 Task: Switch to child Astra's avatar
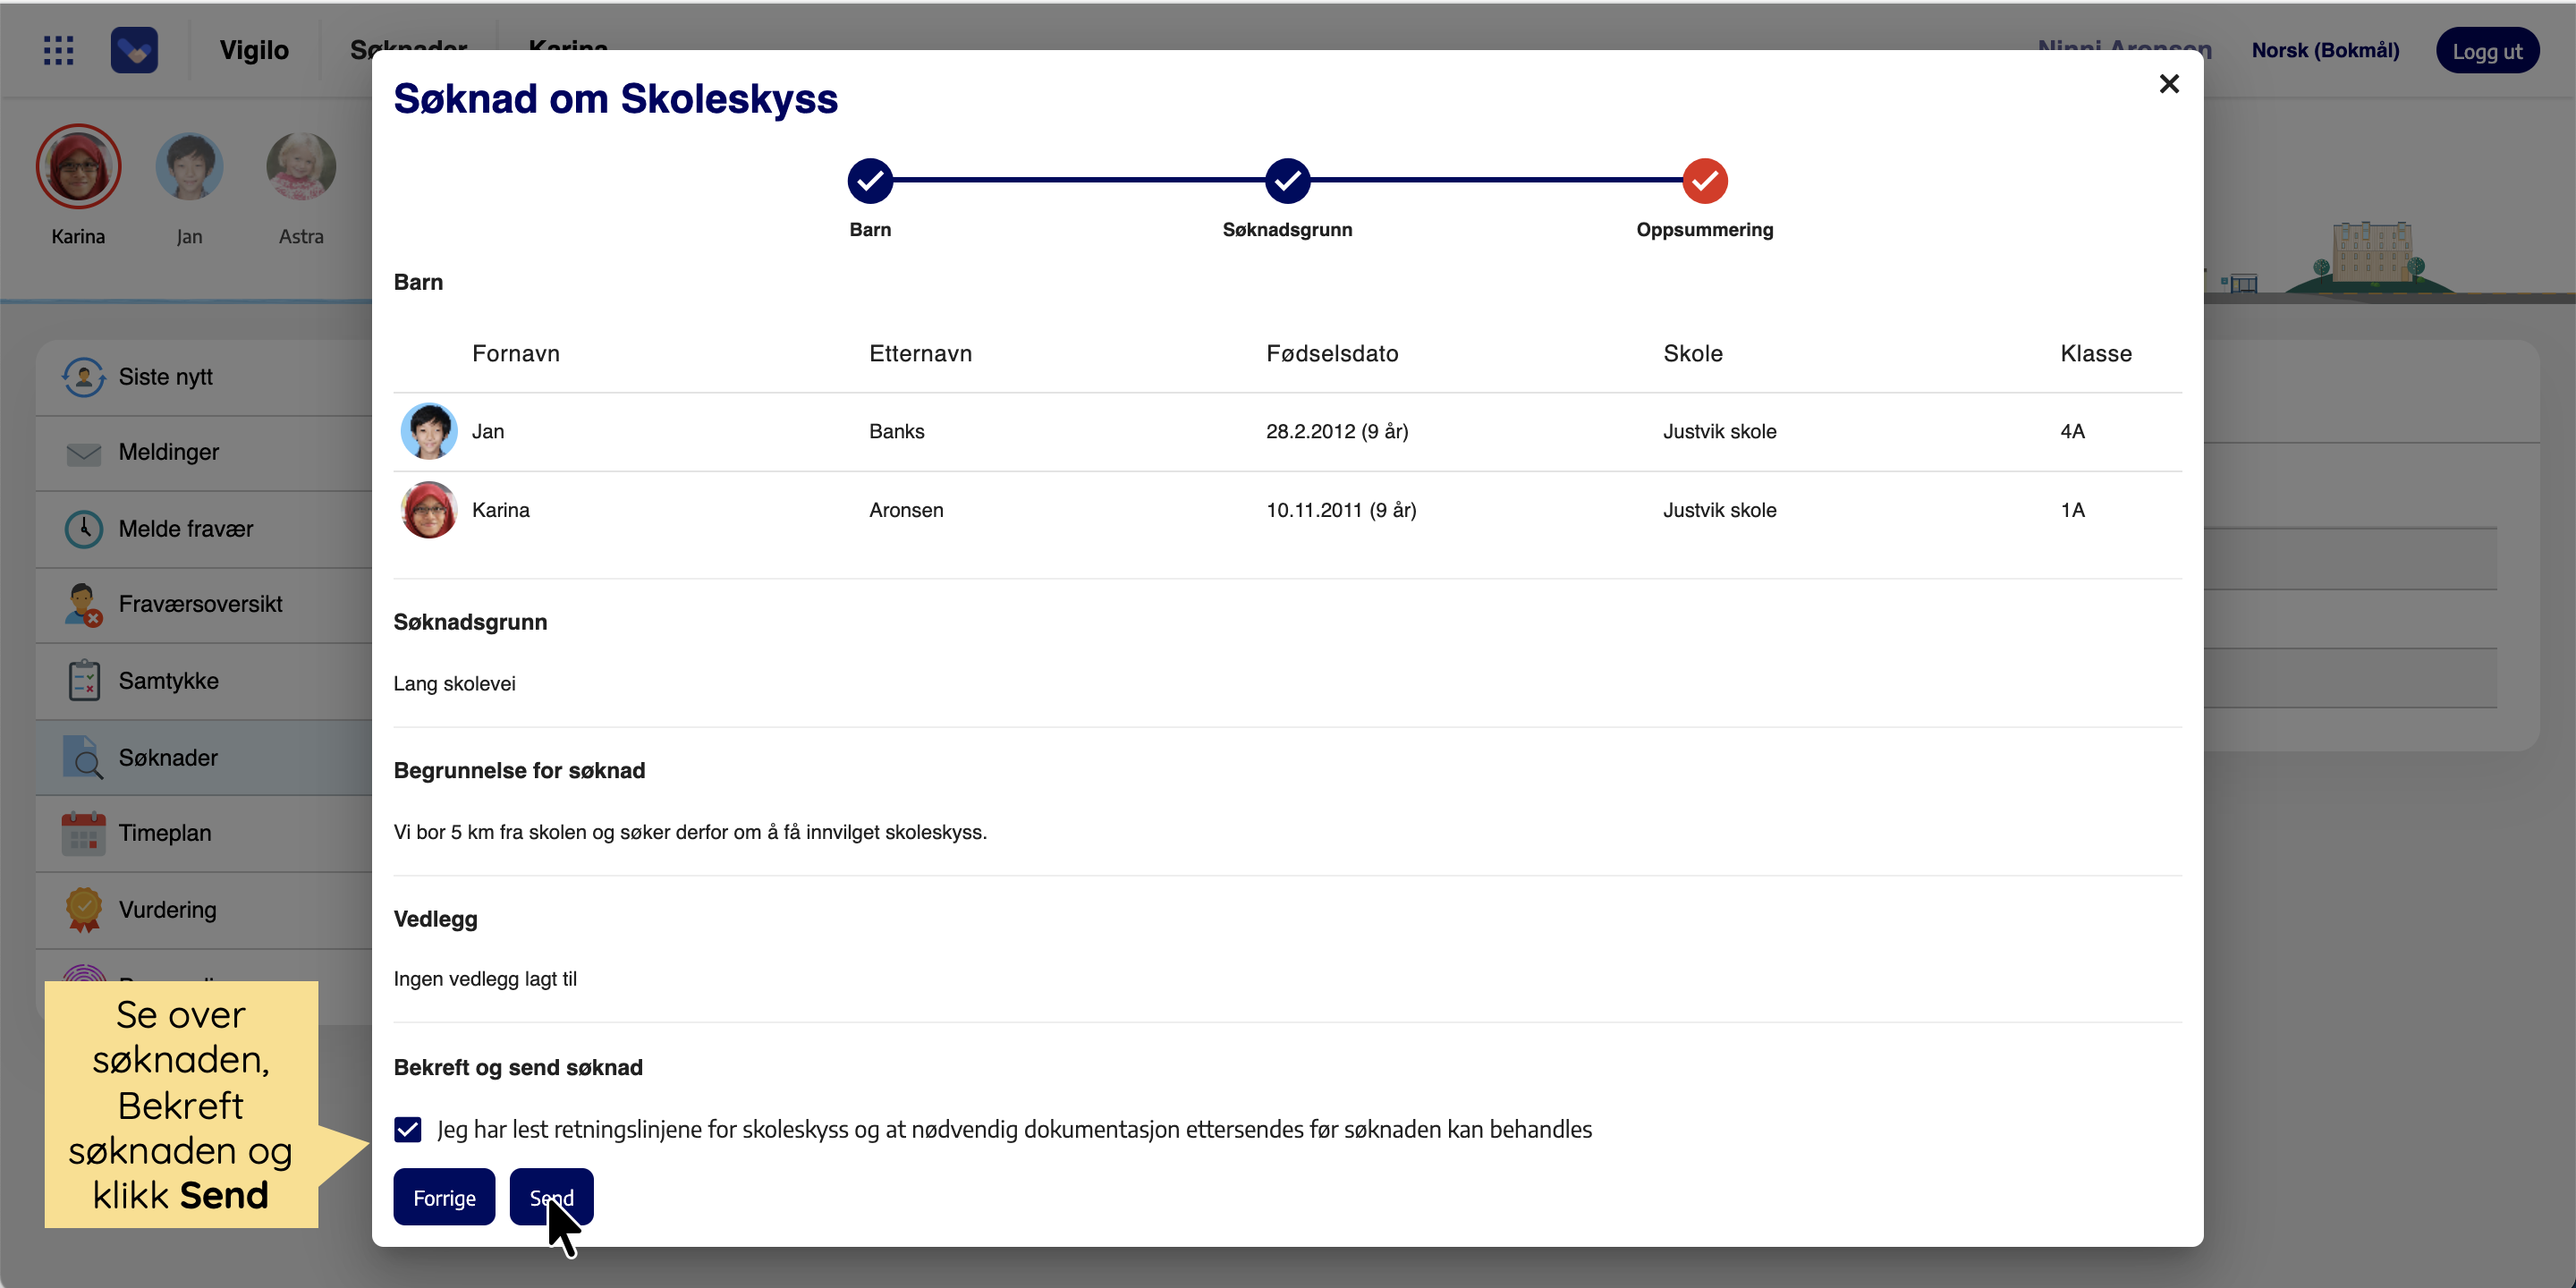[x=301, y=168]
